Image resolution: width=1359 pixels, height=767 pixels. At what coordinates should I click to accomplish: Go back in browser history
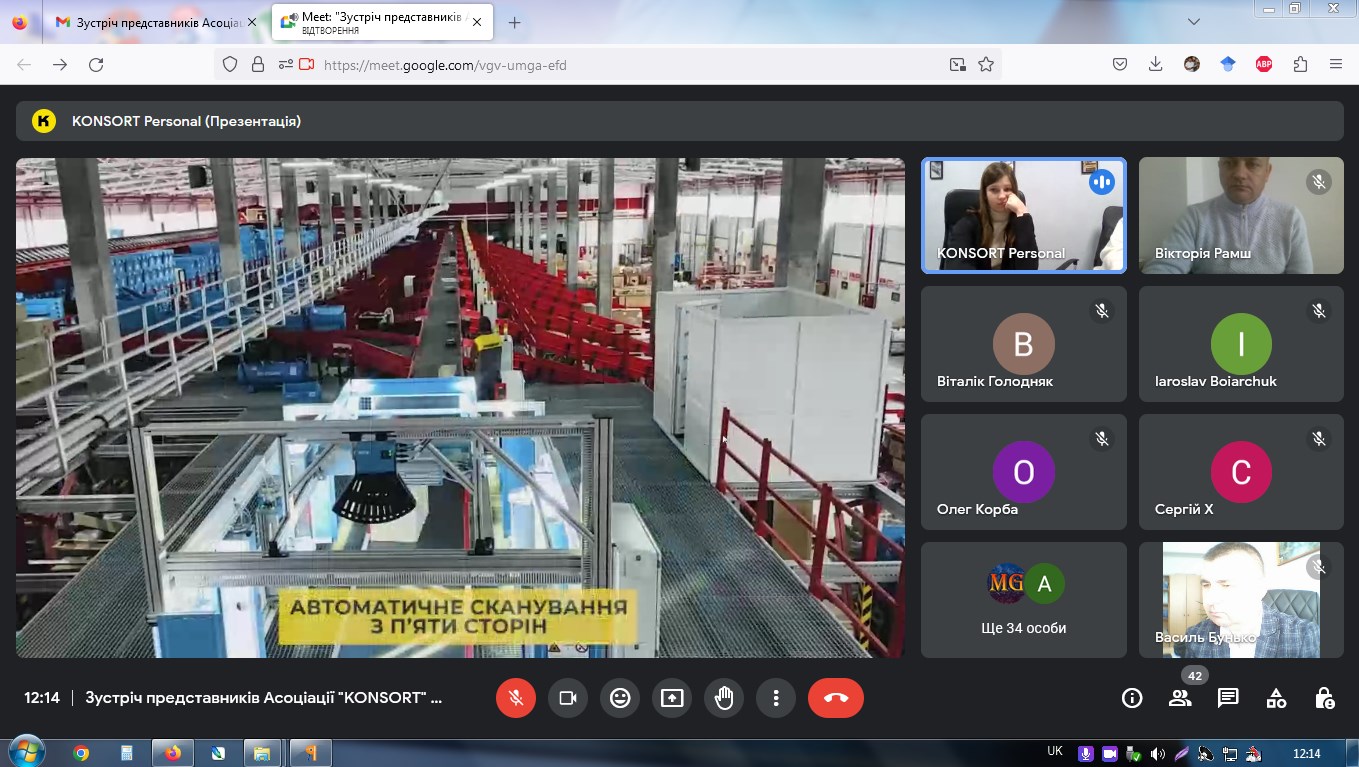point(24,64)
